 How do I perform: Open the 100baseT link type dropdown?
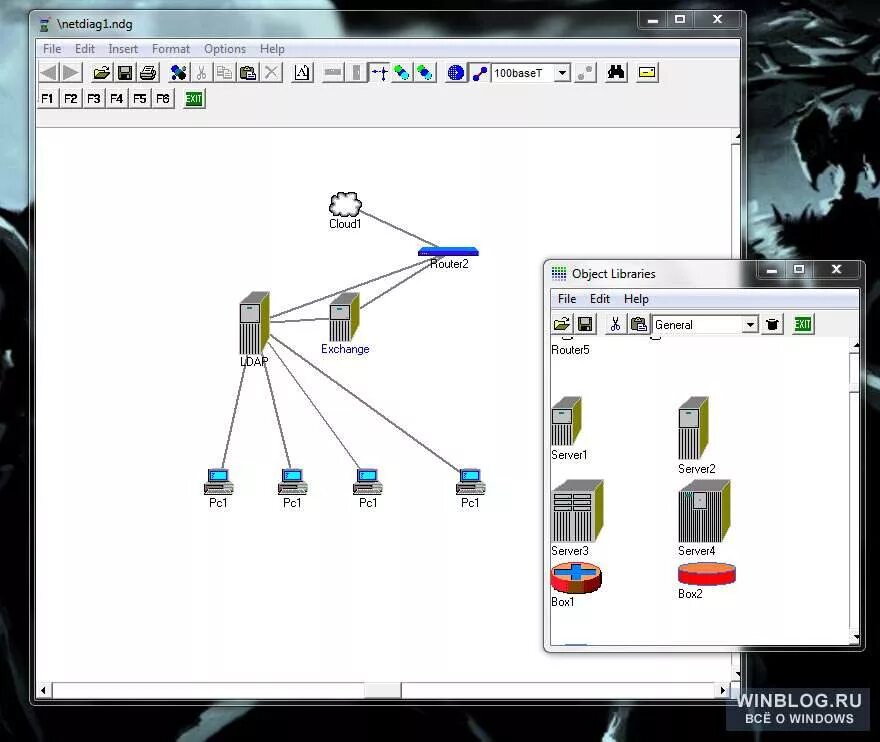562,73
